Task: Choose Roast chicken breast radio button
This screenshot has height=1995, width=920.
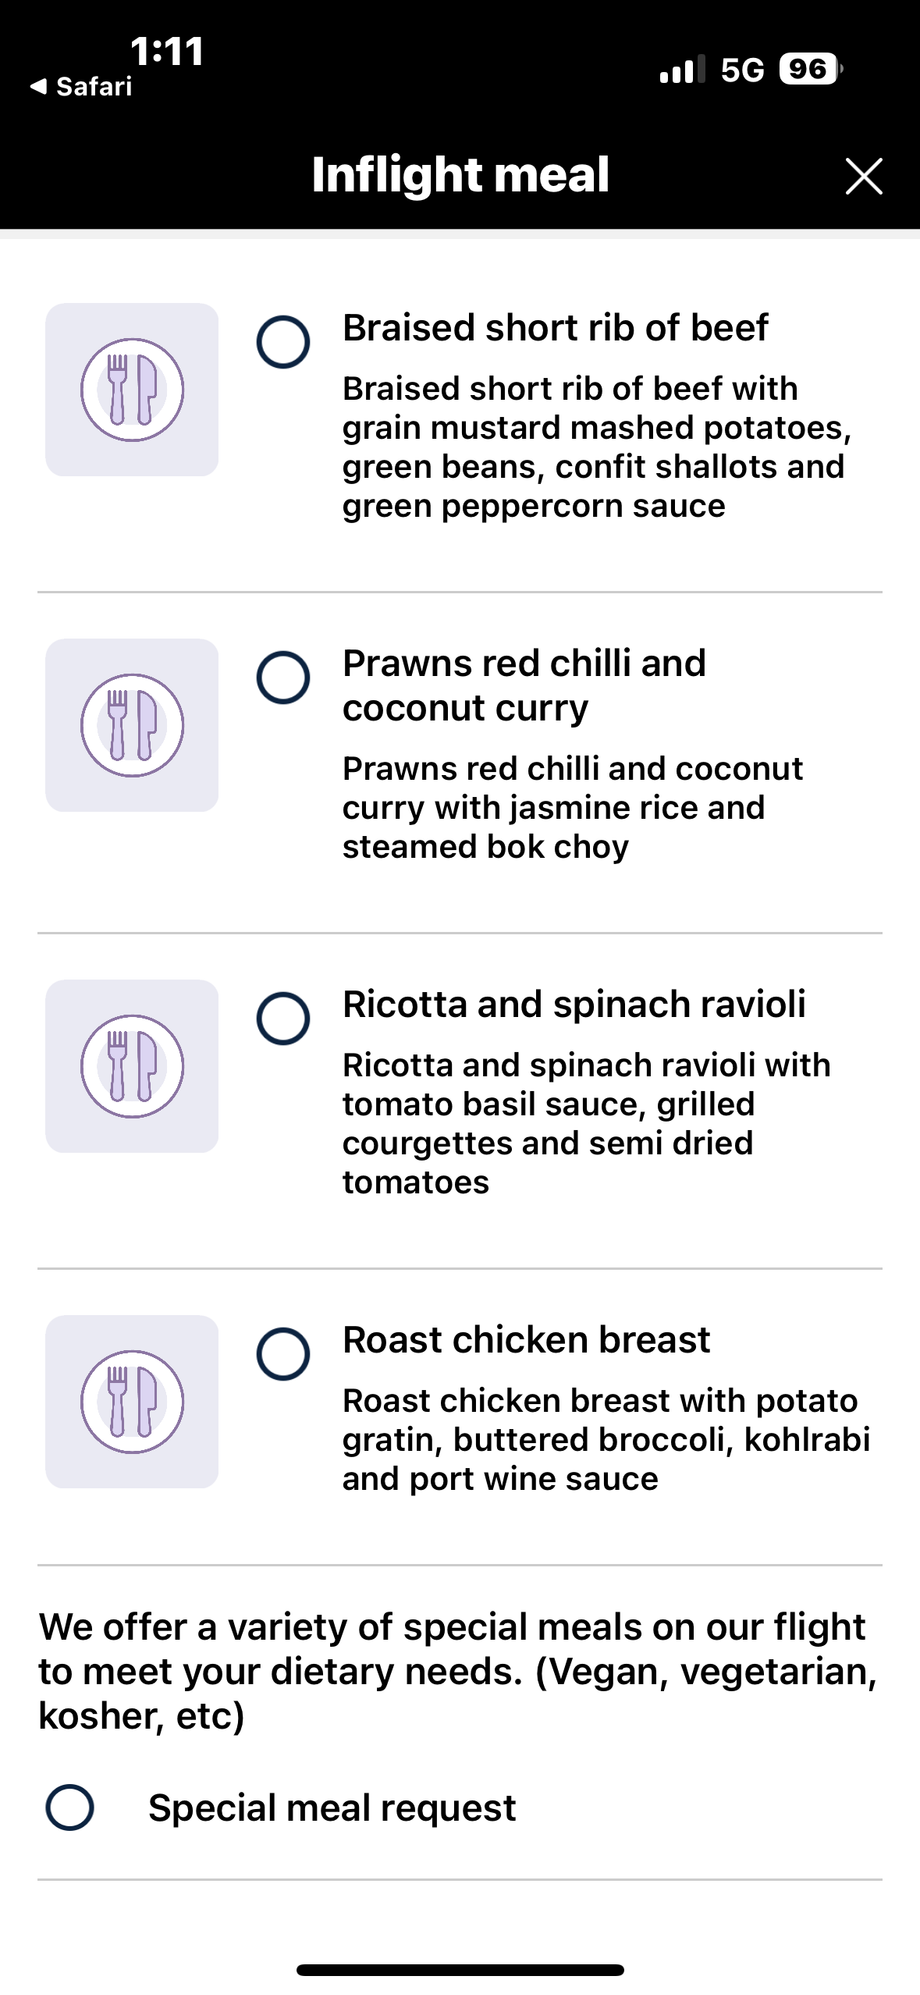Action: pyautogui.click(x=283, y=1354)
